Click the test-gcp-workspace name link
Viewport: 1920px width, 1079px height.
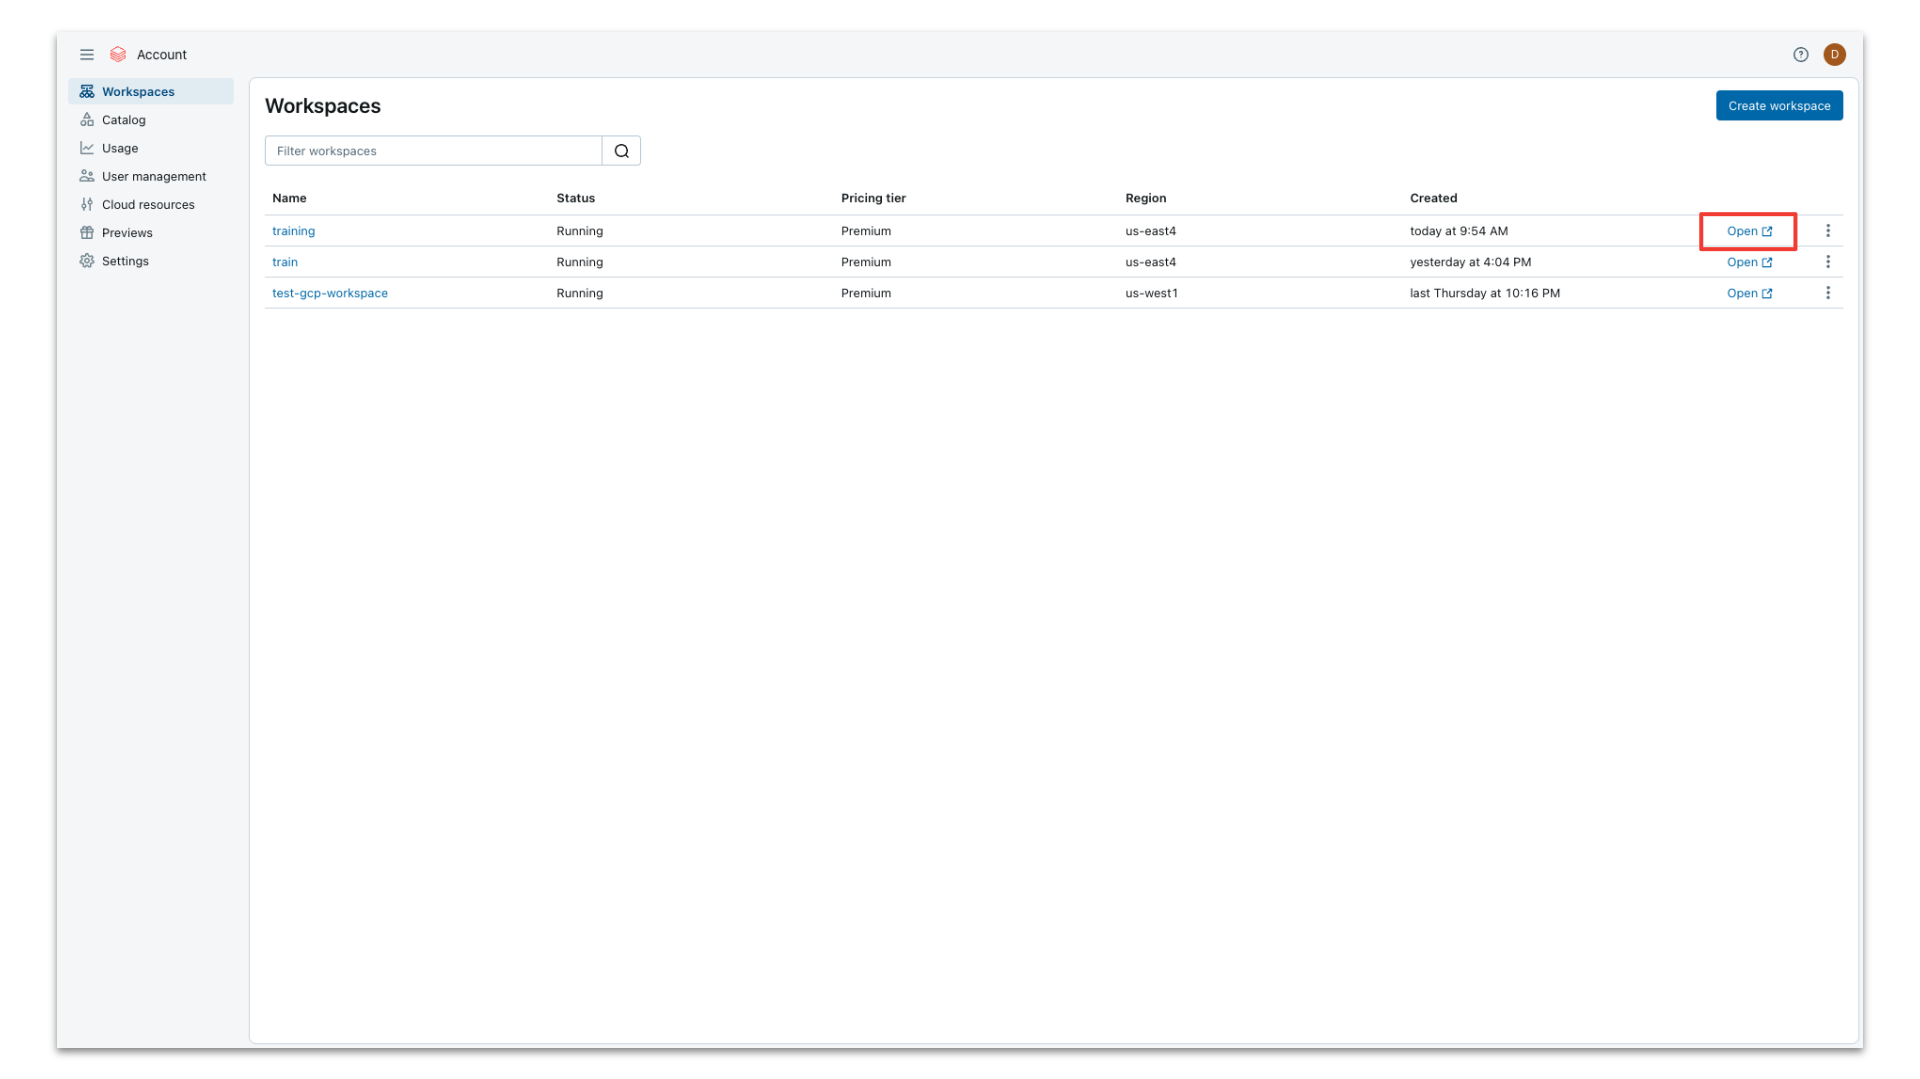pos(329,293)
